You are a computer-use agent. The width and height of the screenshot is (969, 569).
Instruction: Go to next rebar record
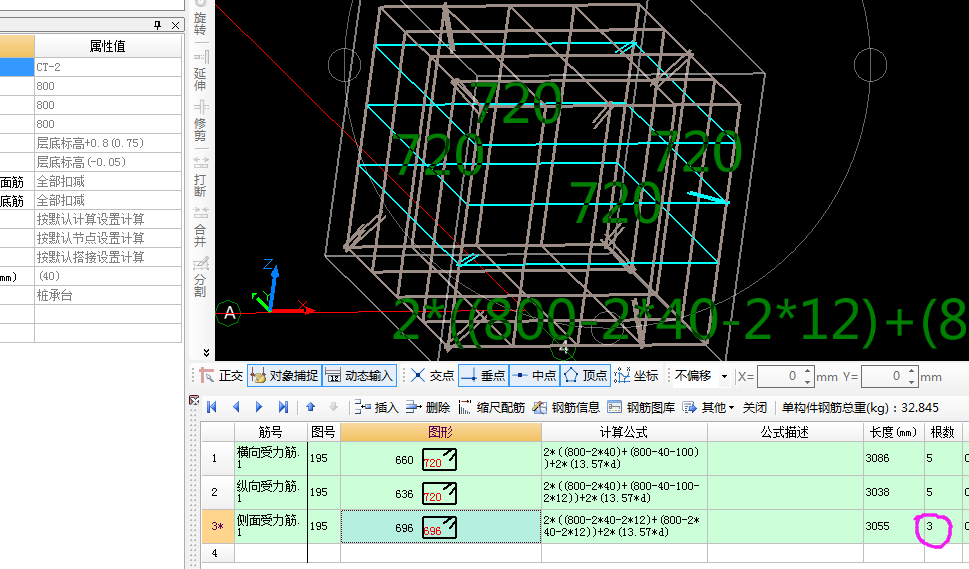pyautogui.click(x=259, y=407)
